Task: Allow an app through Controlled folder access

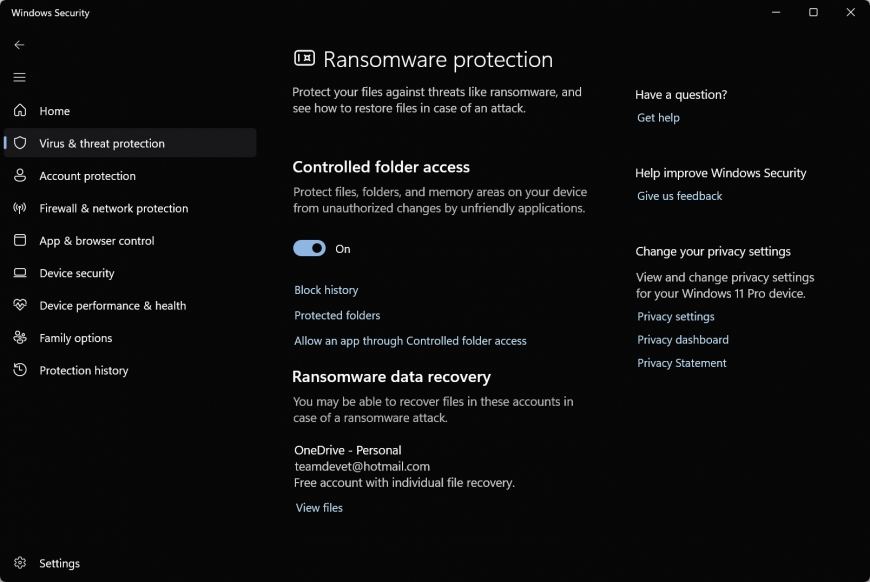Action: [410, 341]
